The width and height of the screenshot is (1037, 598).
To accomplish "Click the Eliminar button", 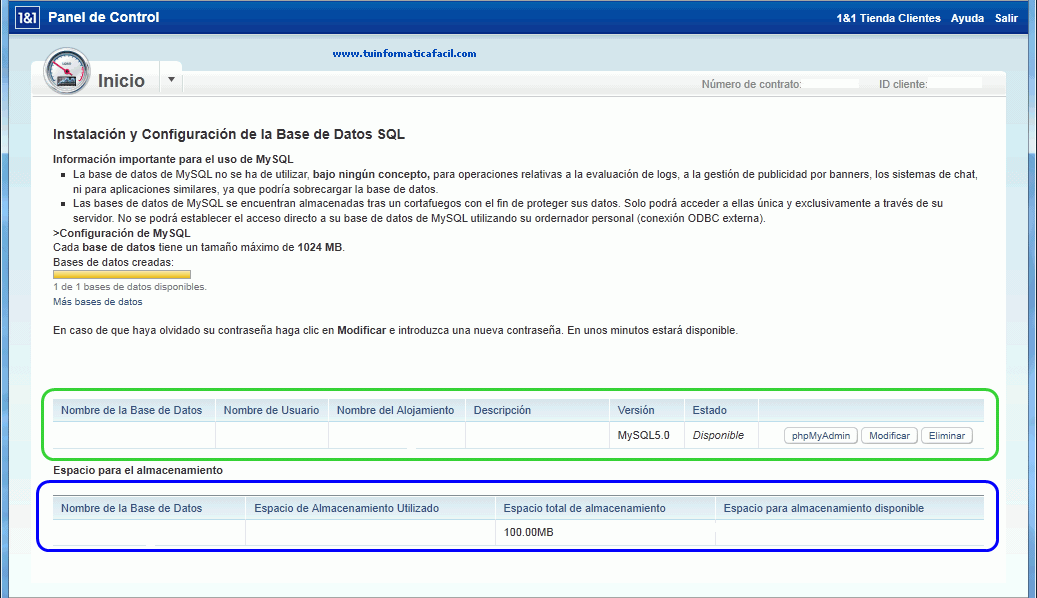I will (x=946, y=435).
